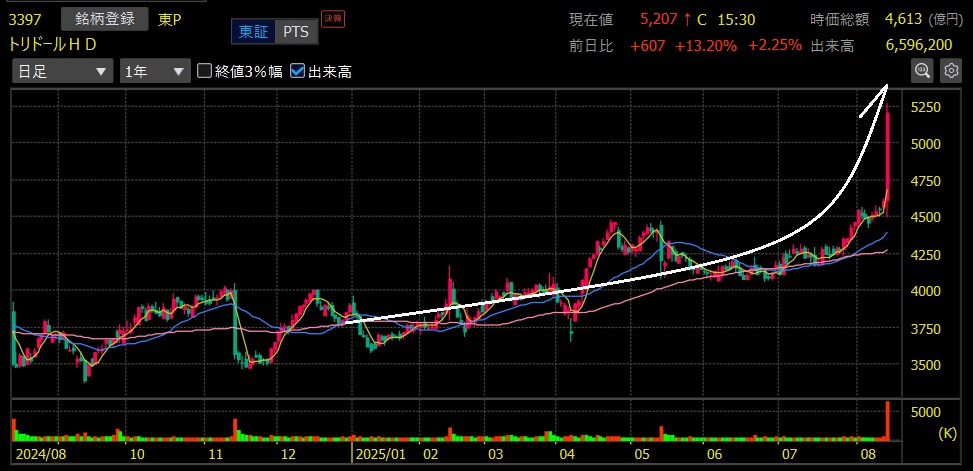
Task: Click the stock code 3397
Action: (x=27, y=20)
